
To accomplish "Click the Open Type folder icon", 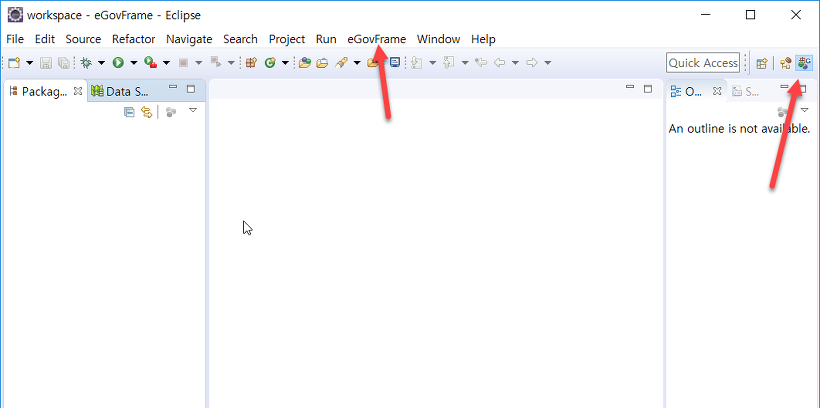I will pos(305,63).
